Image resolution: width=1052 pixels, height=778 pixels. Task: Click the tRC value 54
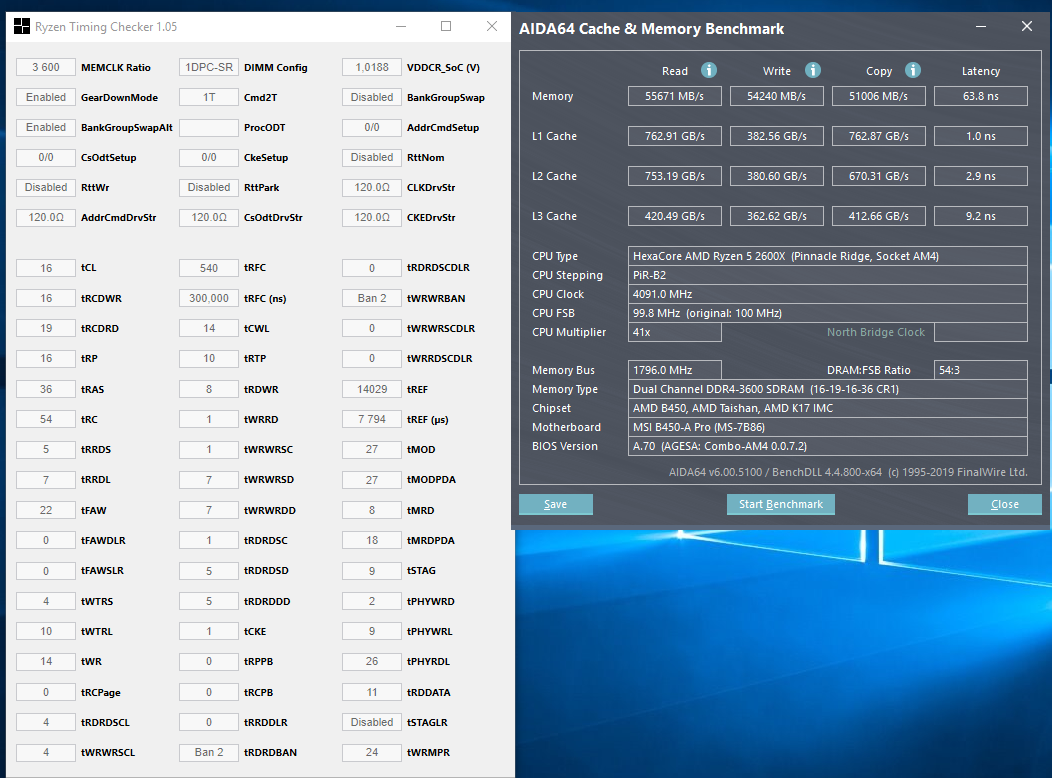46,419
